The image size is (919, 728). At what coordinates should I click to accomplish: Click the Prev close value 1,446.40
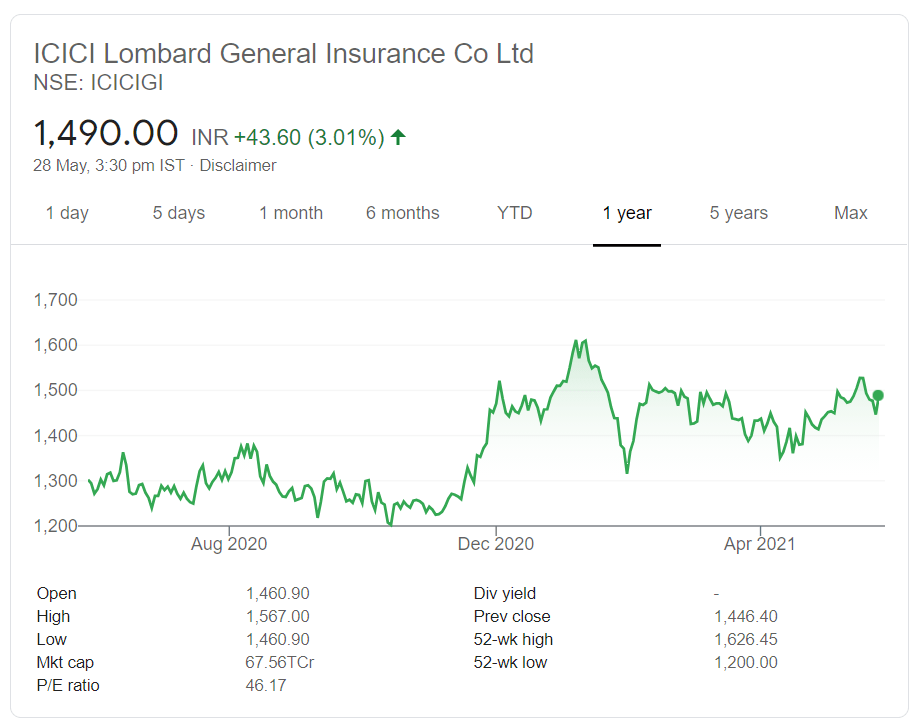[746, 616]
